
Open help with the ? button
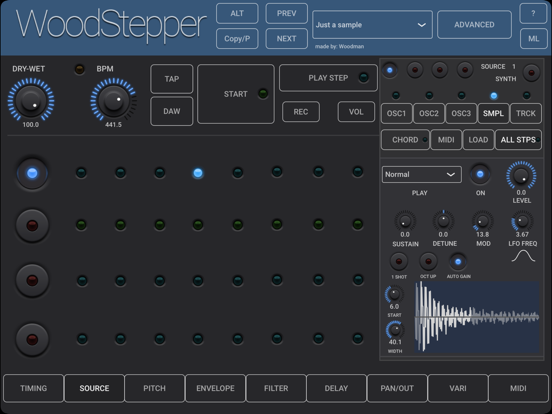point(533,13)
